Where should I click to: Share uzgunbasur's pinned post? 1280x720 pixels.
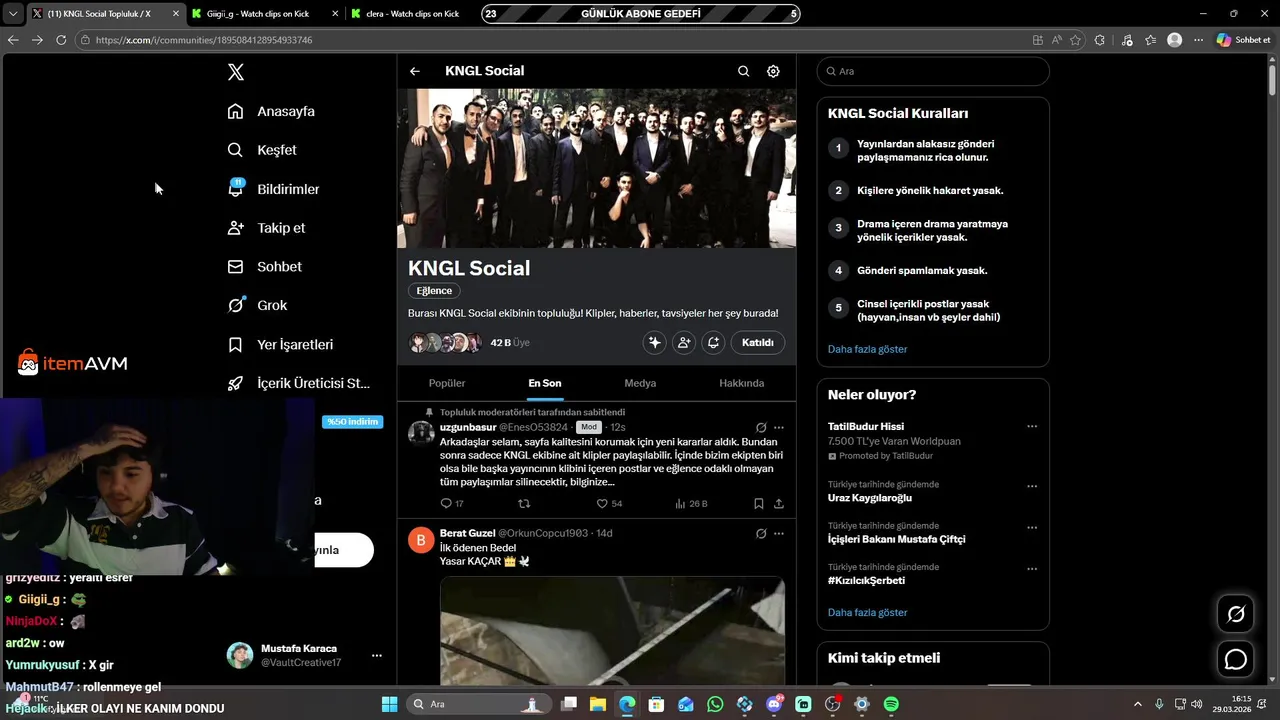point(779,504)
